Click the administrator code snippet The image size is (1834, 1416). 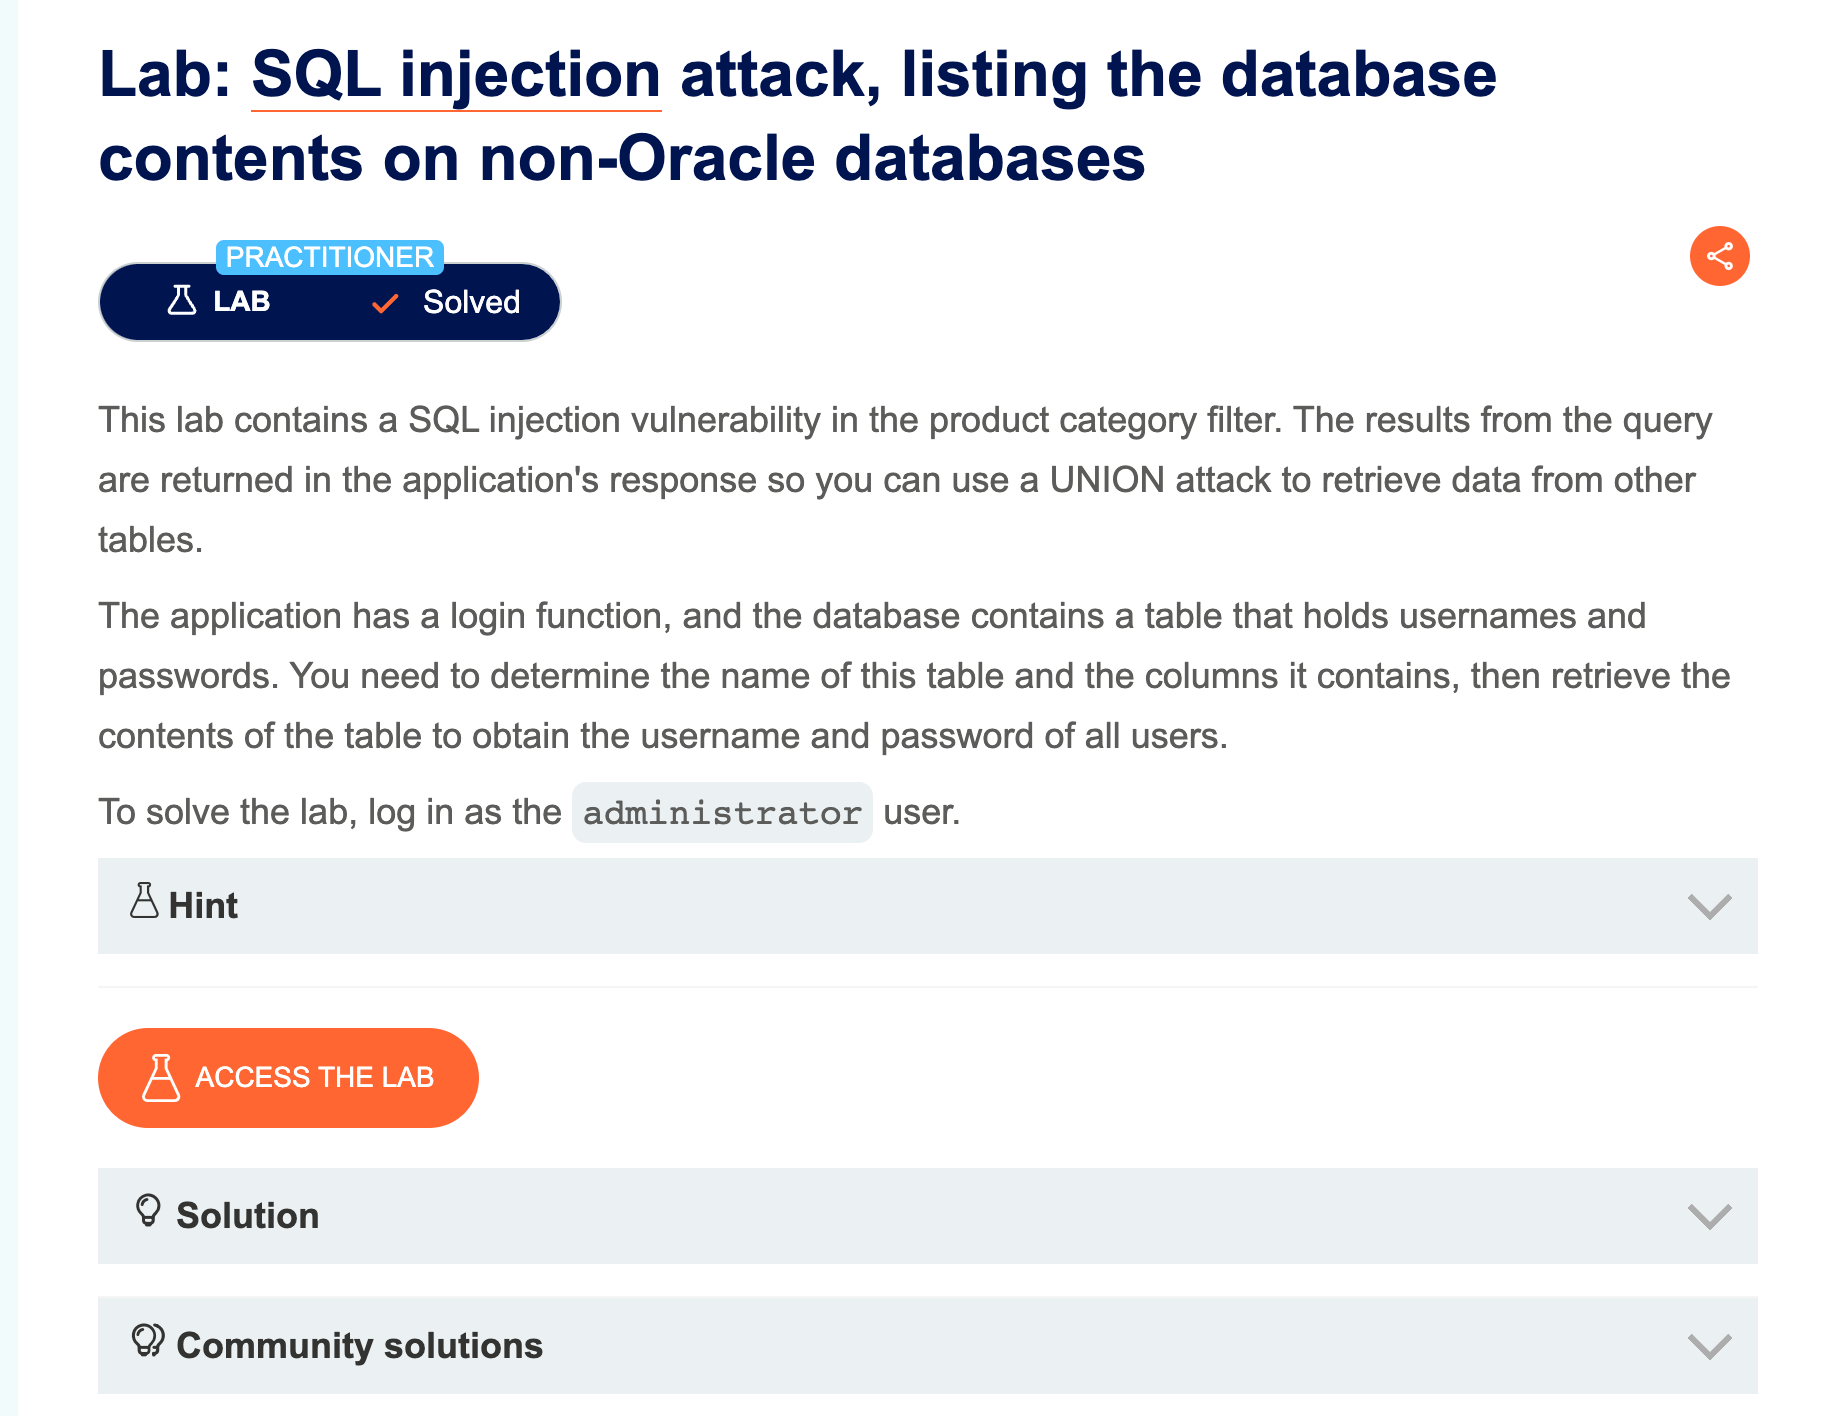tap(722, 813)
